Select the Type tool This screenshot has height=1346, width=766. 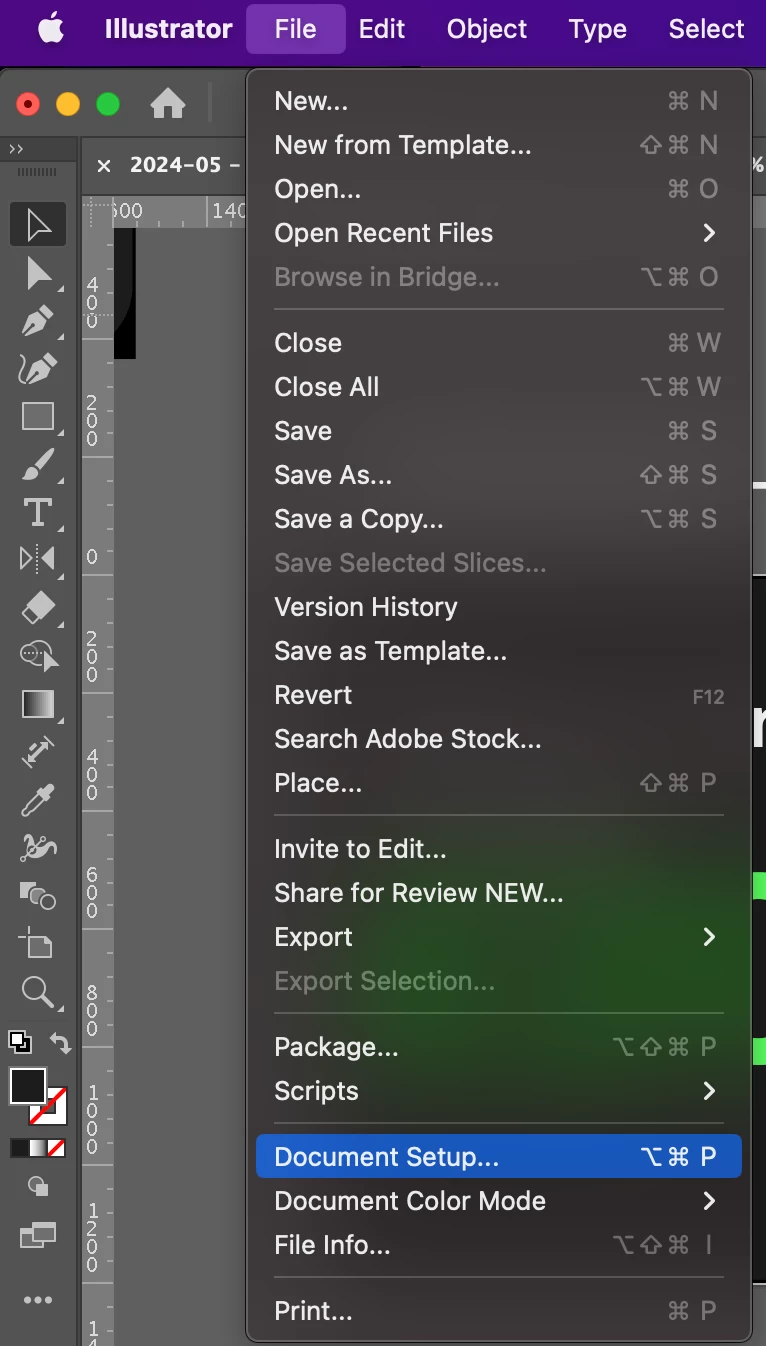coord(38,512)
